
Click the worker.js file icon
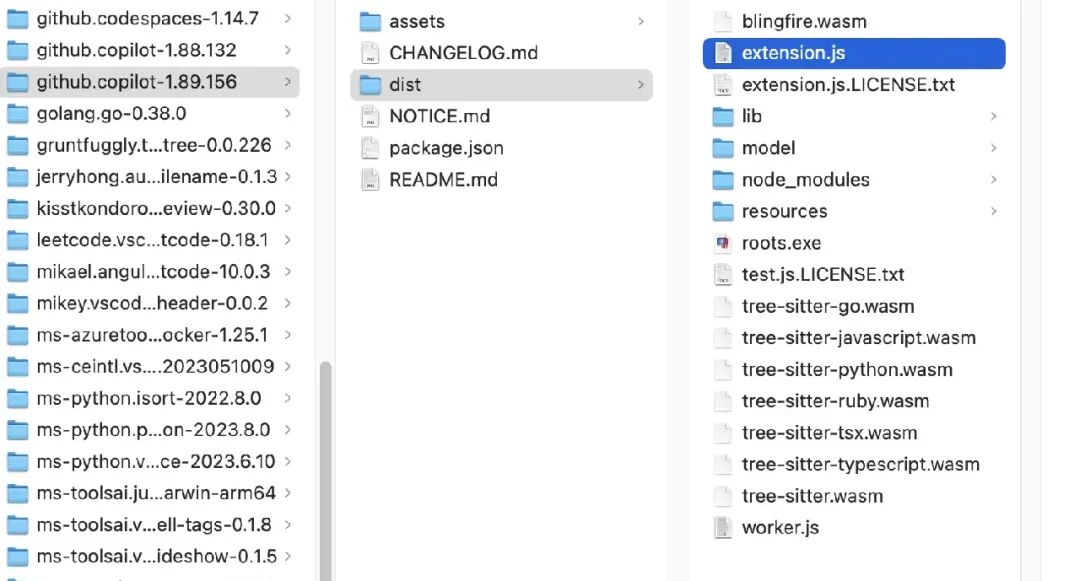(723, 528)
